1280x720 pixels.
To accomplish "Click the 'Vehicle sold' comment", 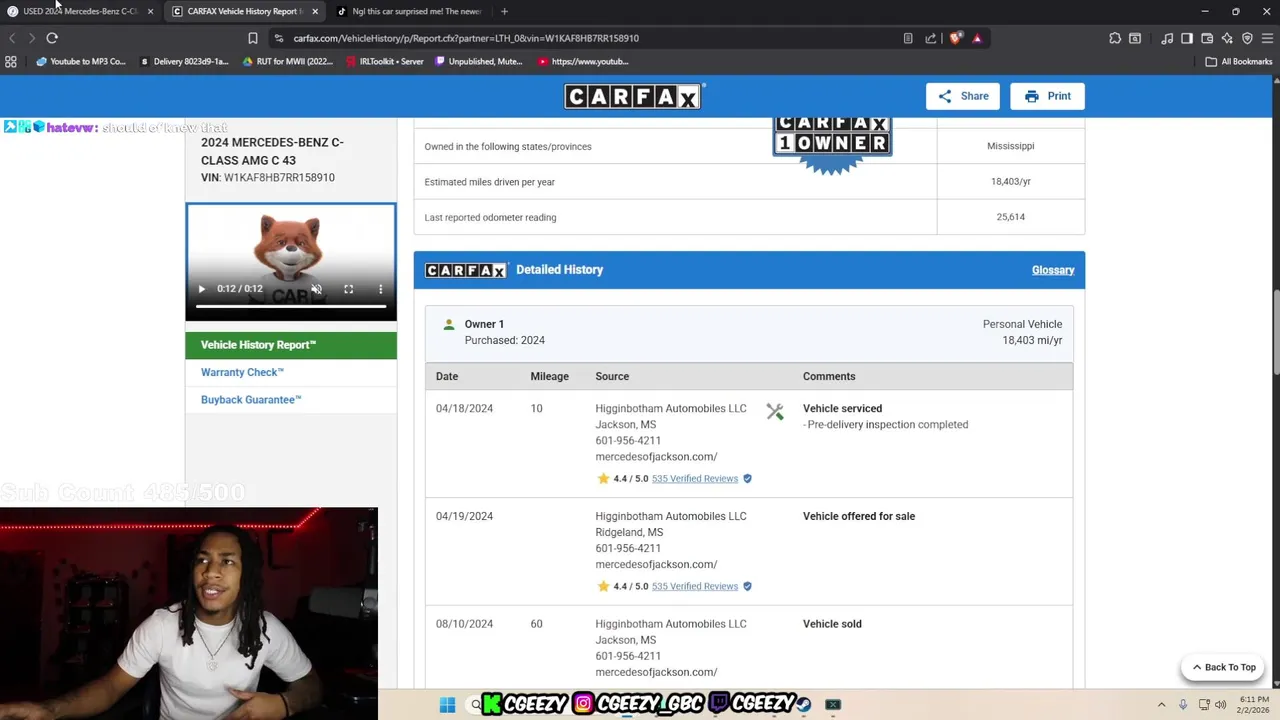I will (832, 624).
